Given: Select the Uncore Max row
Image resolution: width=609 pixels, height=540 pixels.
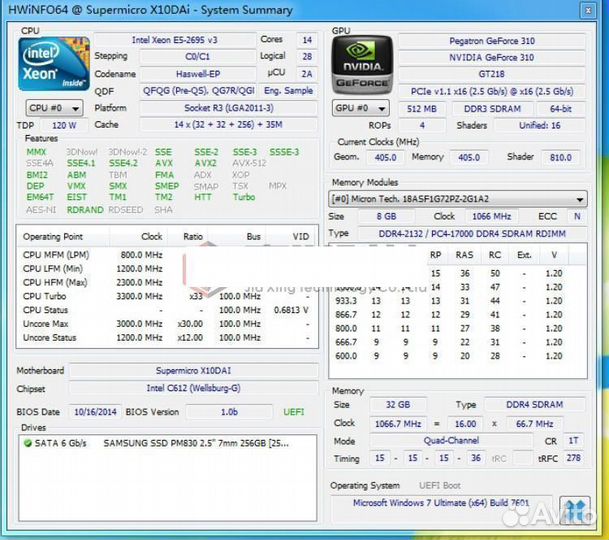Looking at the screenshot, I should pyautogui.click(x=167, y=324).
